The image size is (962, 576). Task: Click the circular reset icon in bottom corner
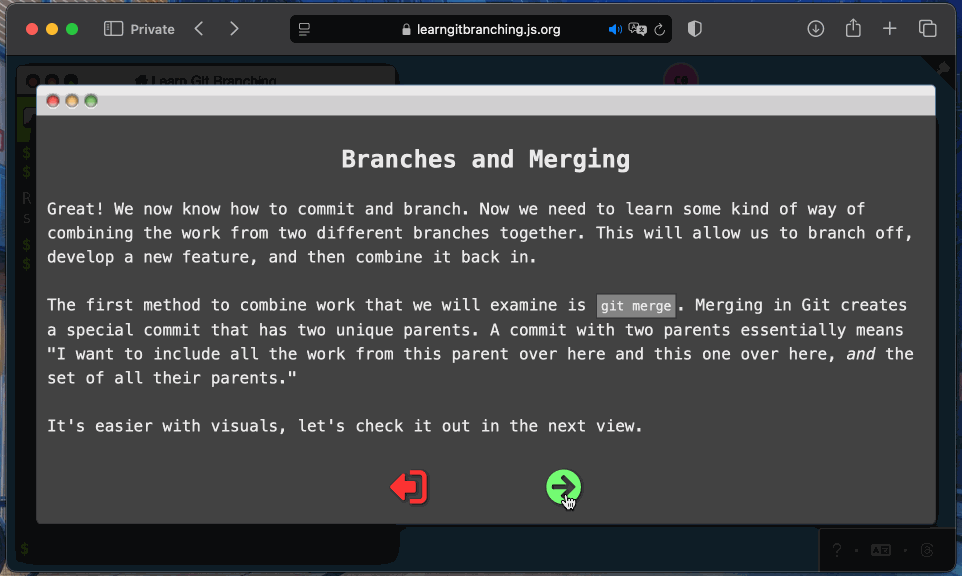coord(925,550)
